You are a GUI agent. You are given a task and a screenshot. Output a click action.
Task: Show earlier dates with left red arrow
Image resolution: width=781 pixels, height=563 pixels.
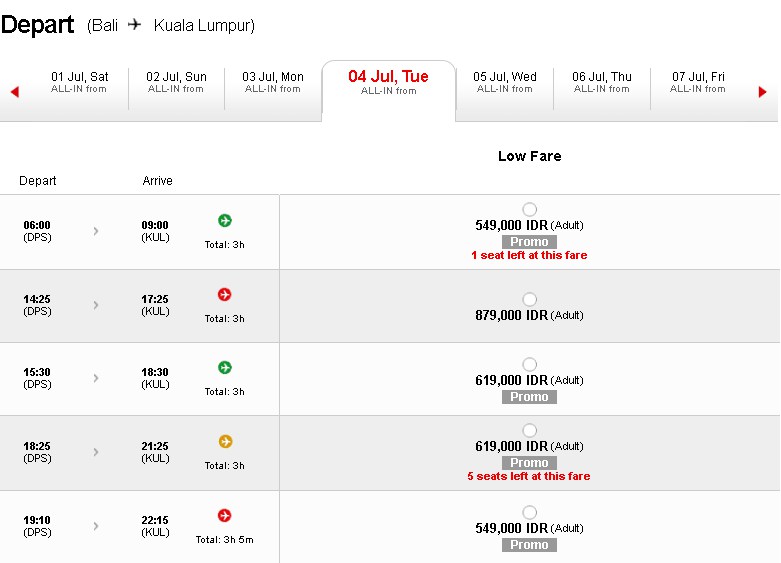(14, 92)
